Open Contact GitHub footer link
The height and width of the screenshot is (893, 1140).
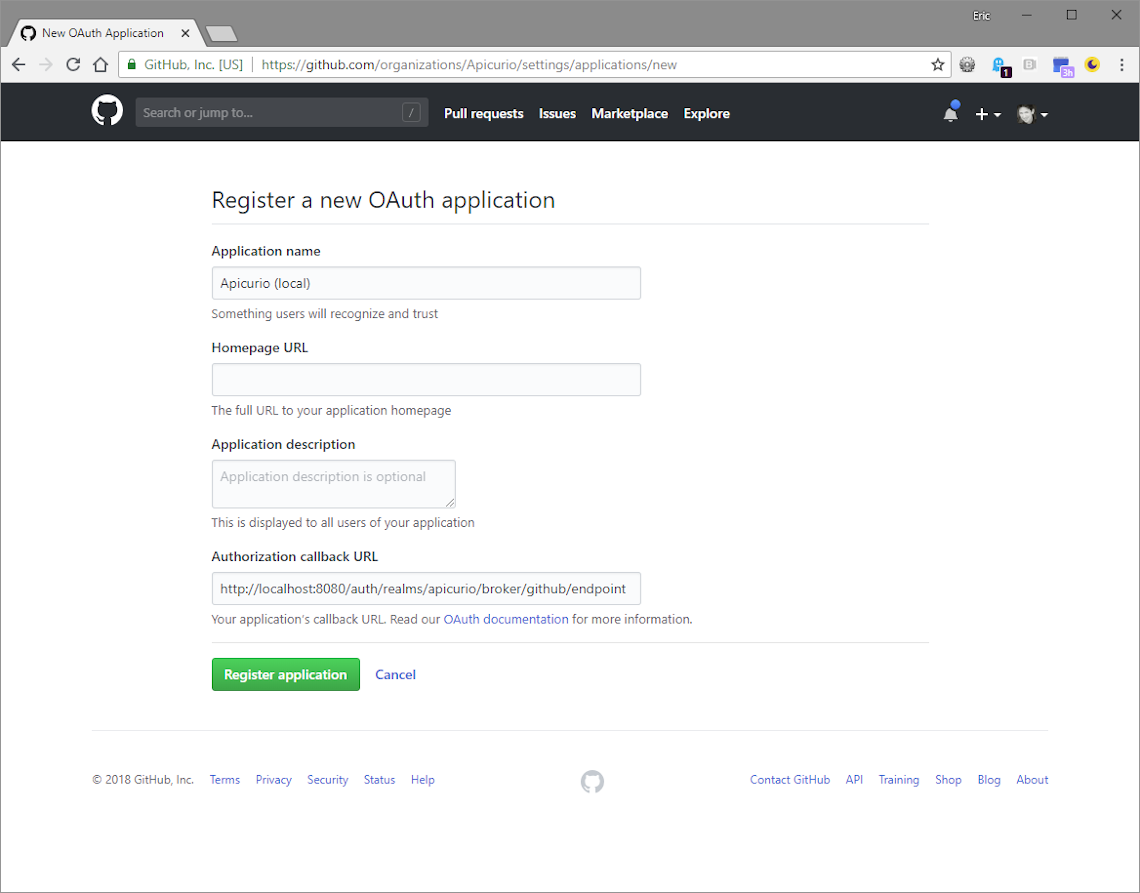tap(790, 780)
